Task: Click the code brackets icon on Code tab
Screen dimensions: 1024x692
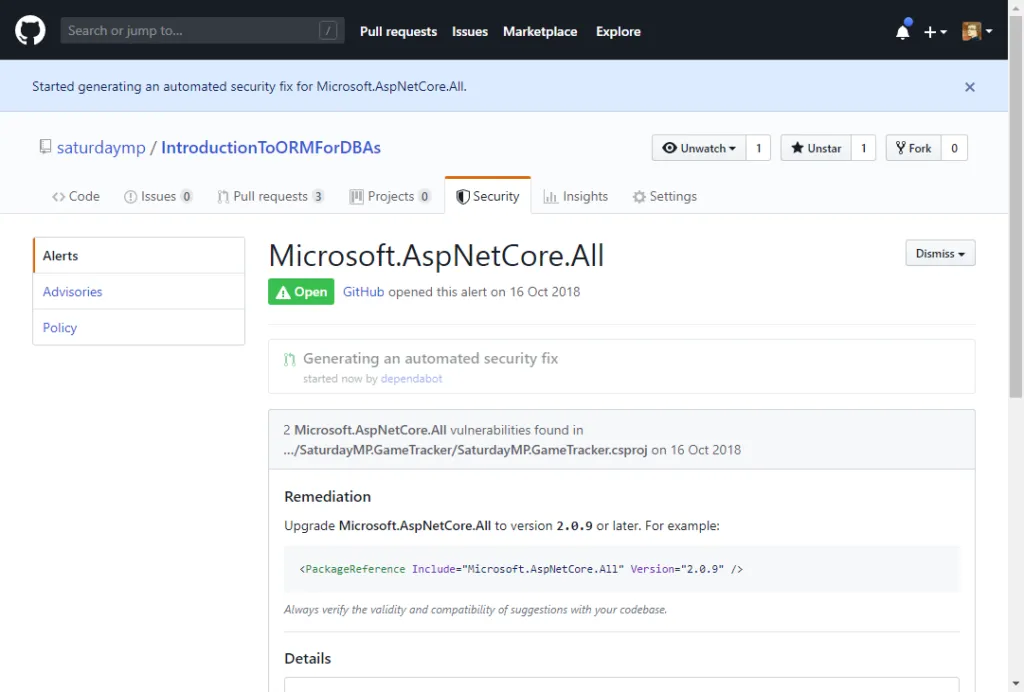Action: [59, 197]
